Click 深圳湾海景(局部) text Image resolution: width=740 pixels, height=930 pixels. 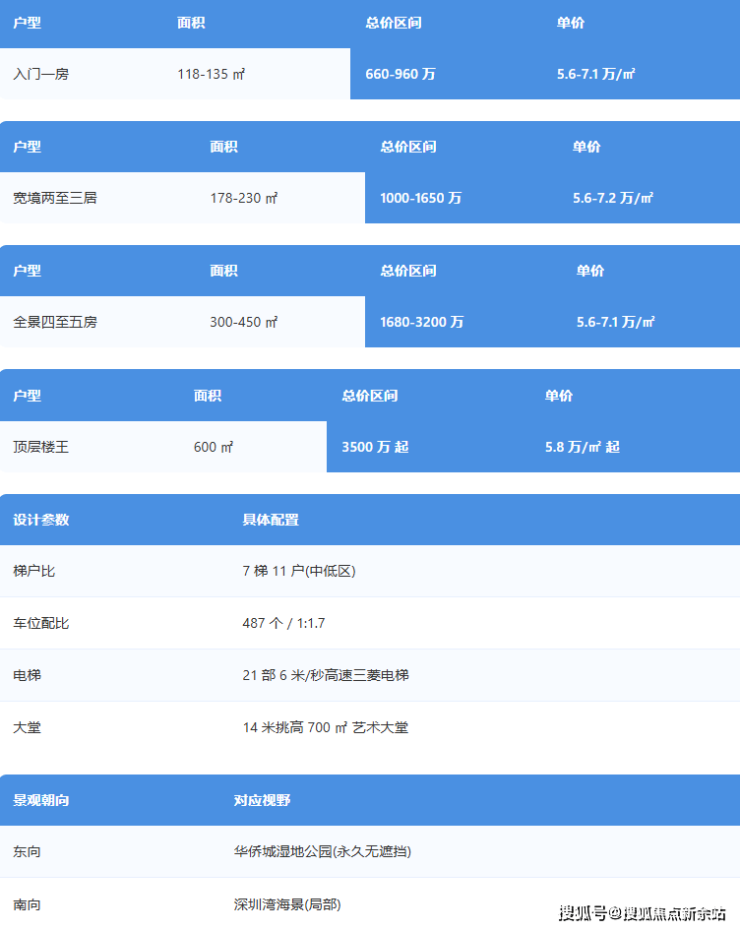(288, 904)
